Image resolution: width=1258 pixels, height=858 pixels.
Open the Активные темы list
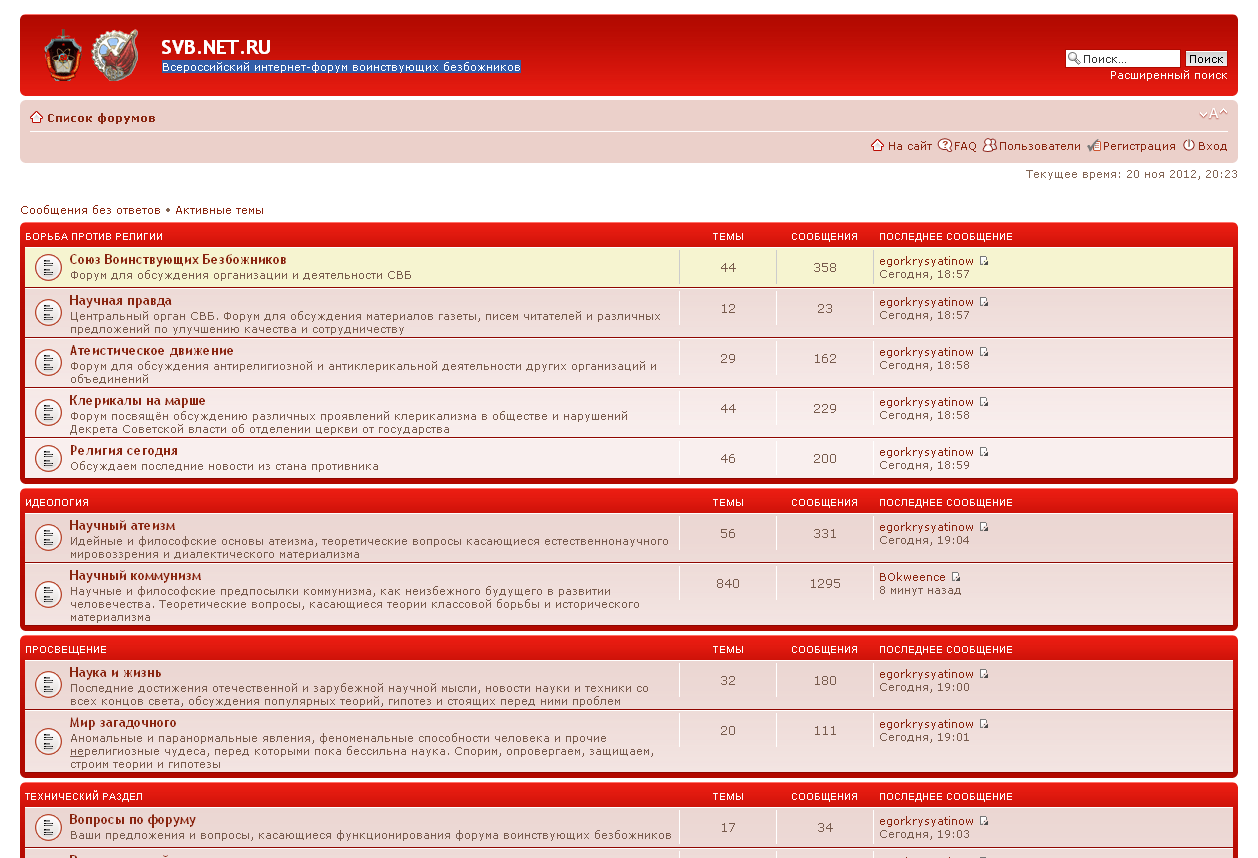pos(219,210)
